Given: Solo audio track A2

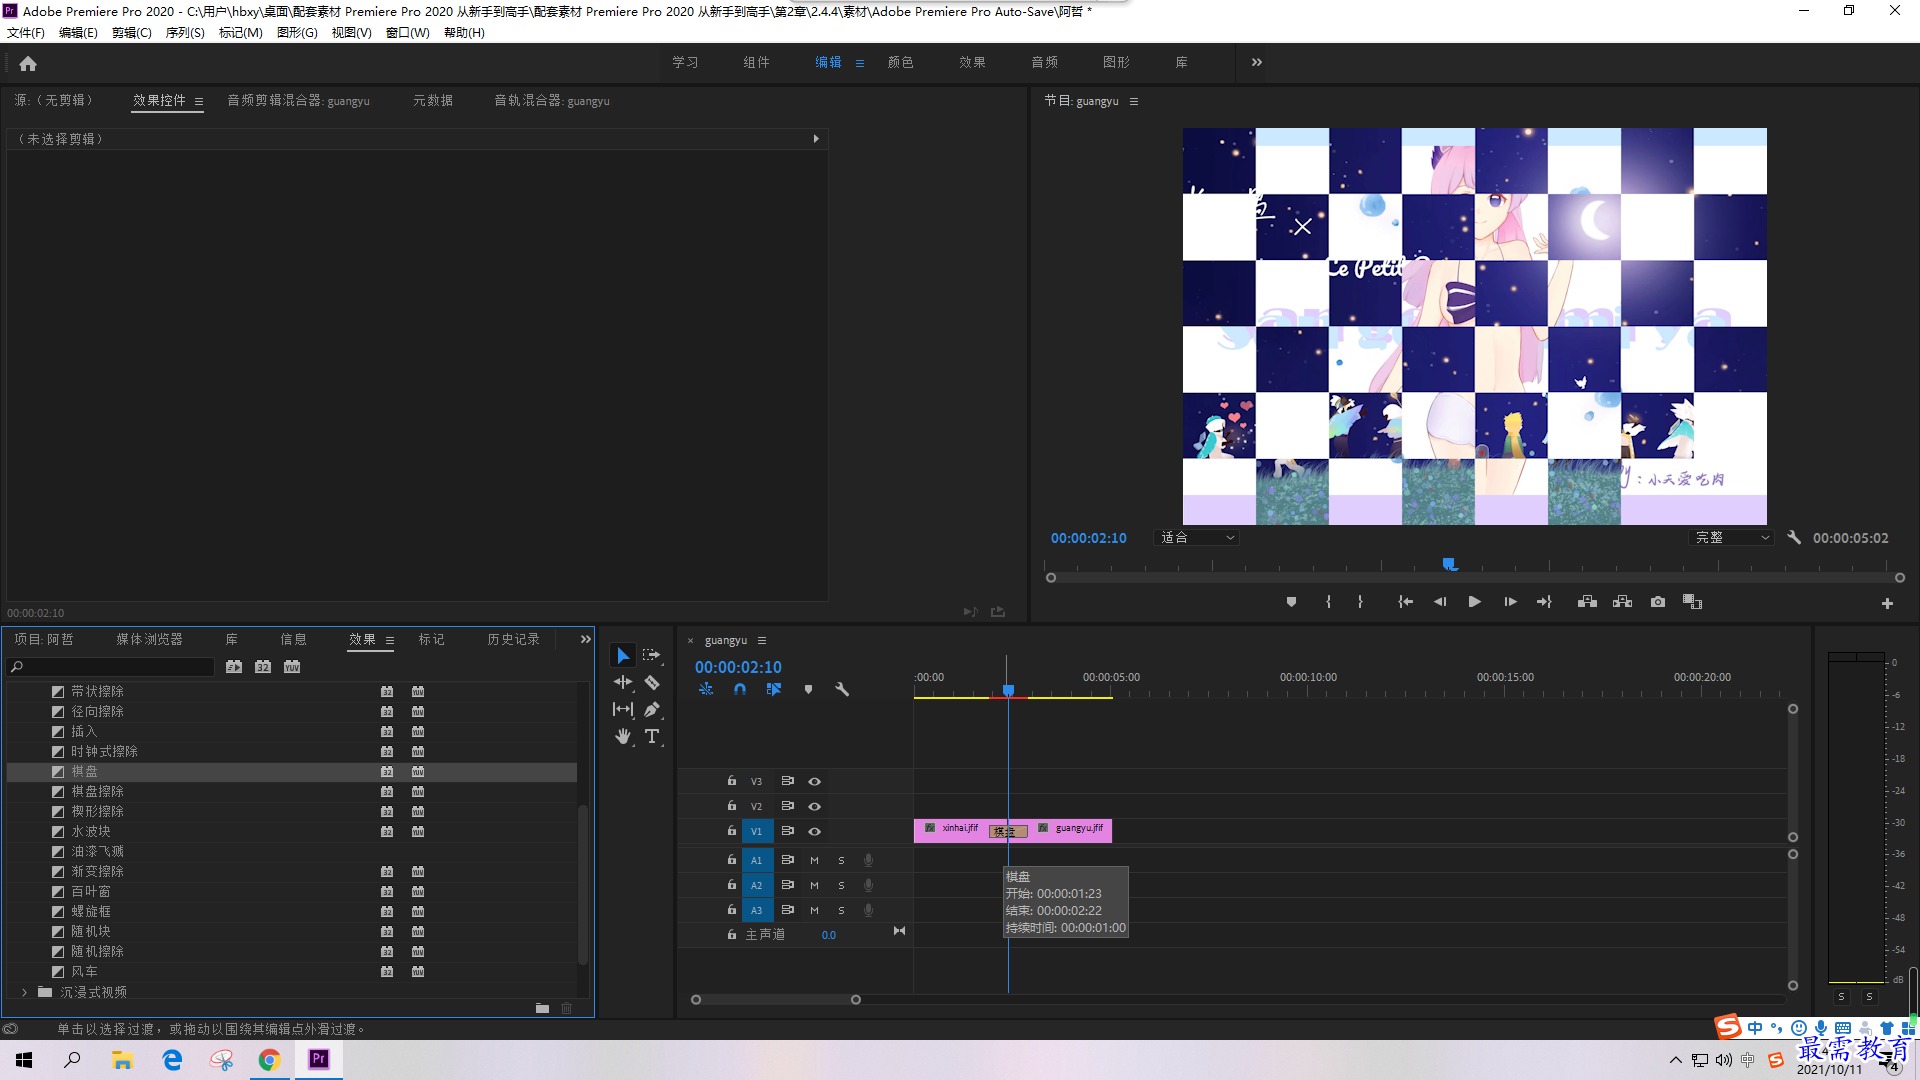Looking at the screenshot, I should click(x=841, y=885).
